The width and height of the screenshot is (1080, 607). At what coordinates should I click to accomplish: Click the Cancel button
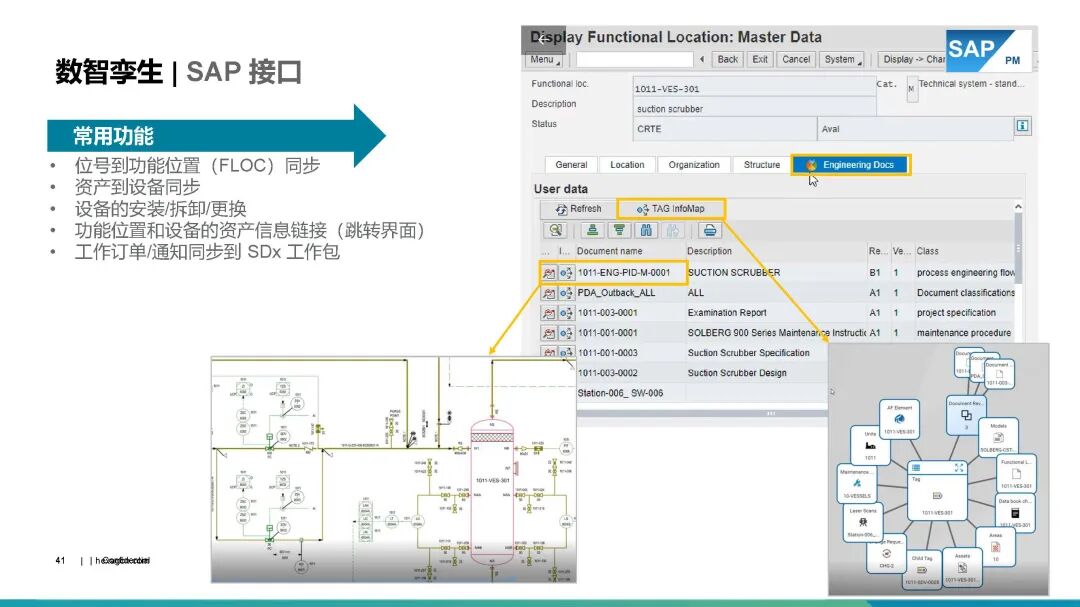click(796, 60)
